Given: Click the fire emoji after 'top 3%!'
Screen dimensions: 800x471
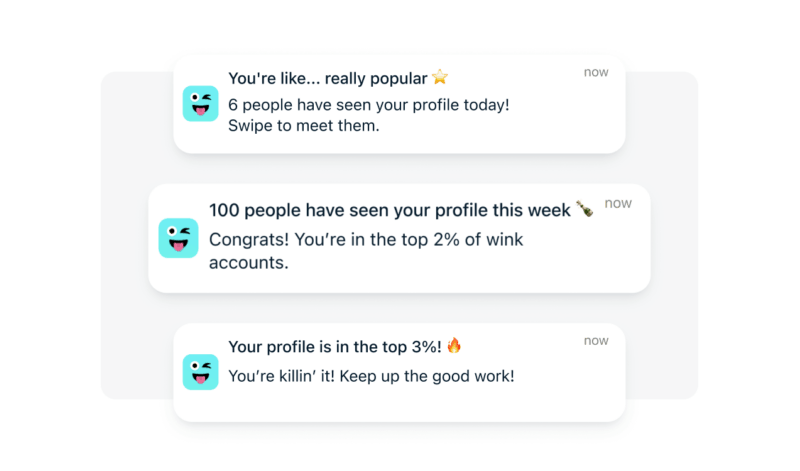Looking at the screenshot, I should [454, 346].
